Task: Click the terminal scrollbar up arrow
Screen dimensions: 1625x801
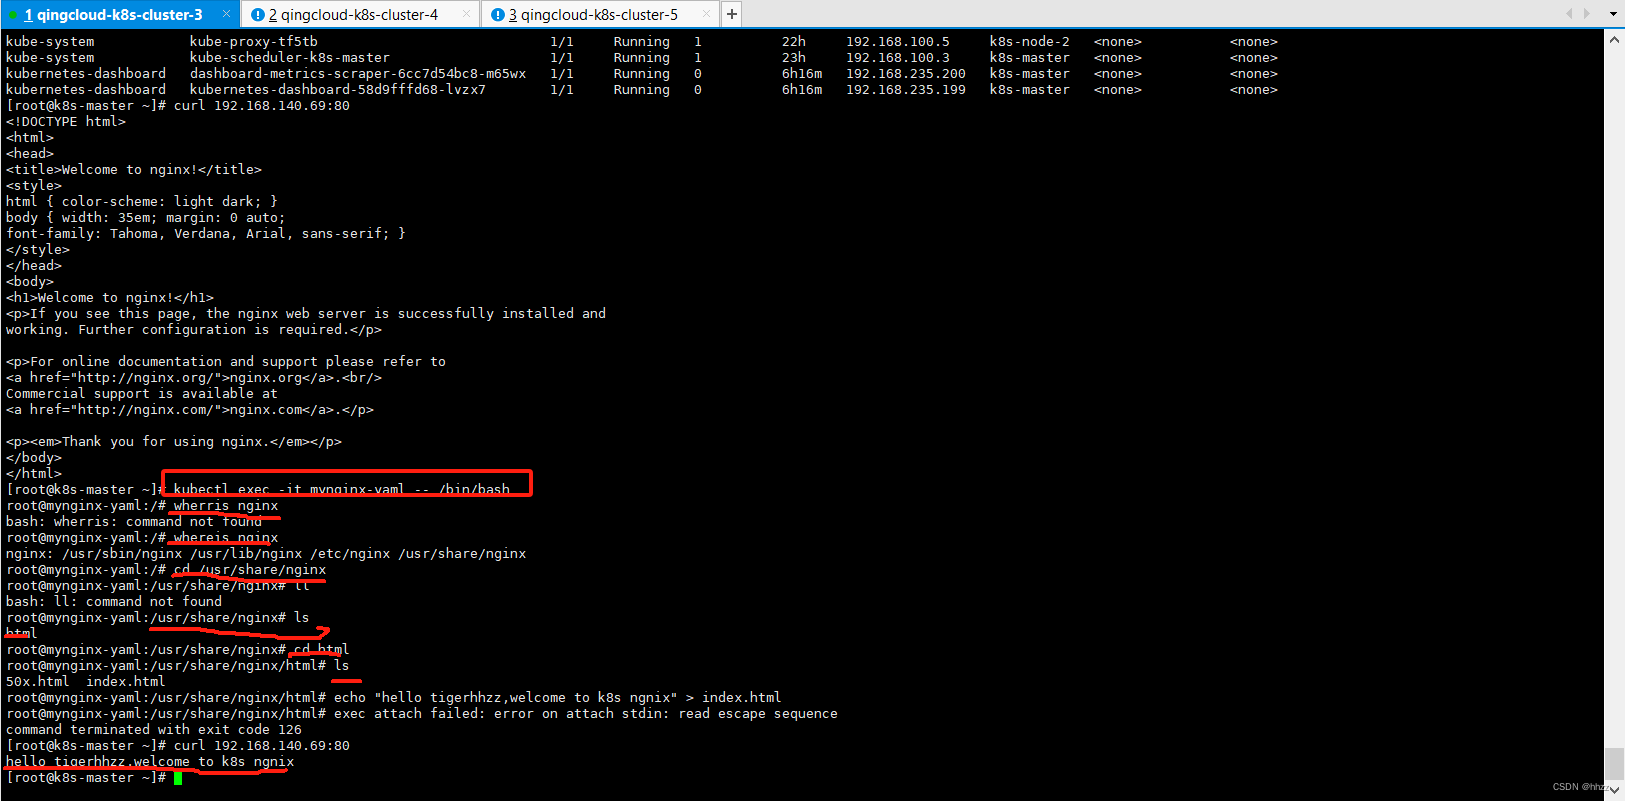Action: tap(1614, 40)
